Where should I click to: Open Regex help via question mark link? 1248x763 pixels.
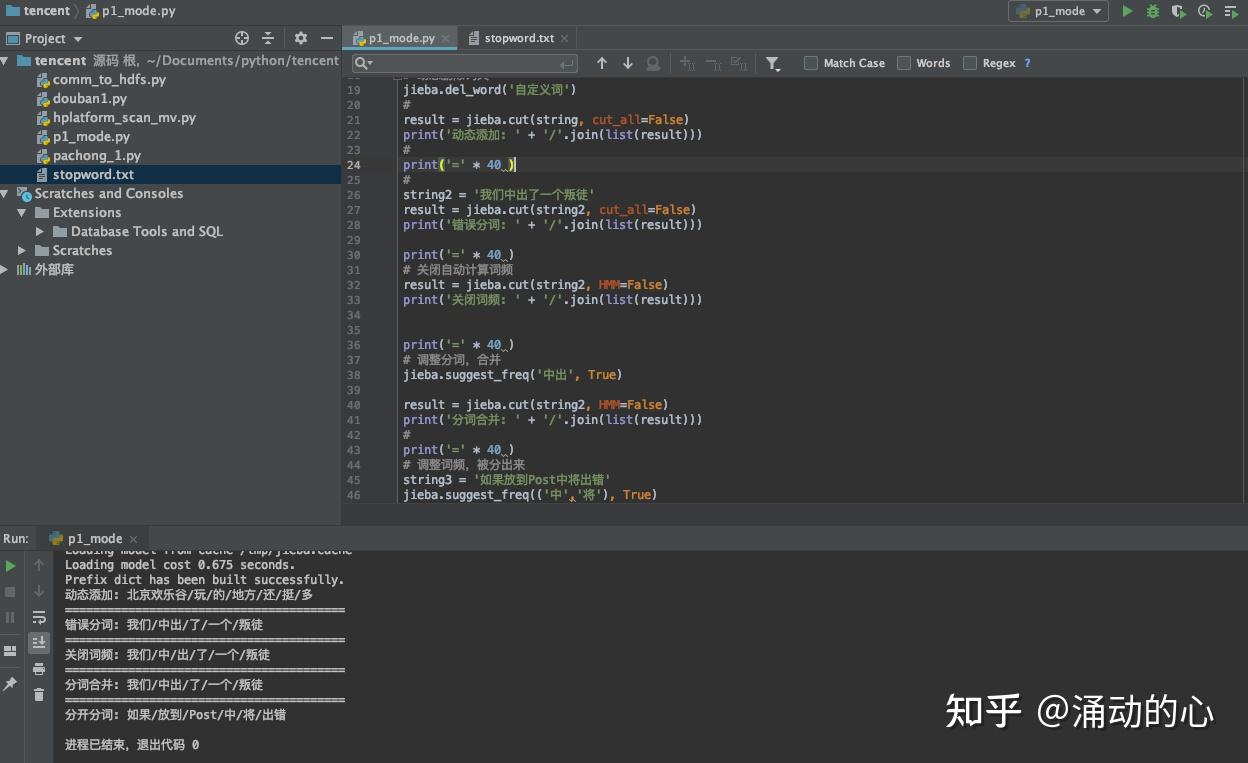pos(1027,62)
